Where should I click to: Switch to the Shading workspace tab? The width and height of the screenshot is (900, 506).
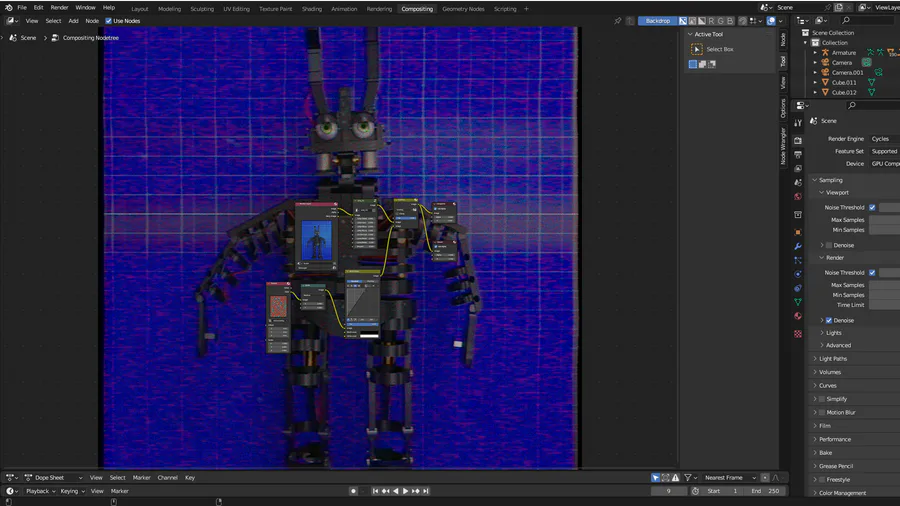(x=312, y=9)
